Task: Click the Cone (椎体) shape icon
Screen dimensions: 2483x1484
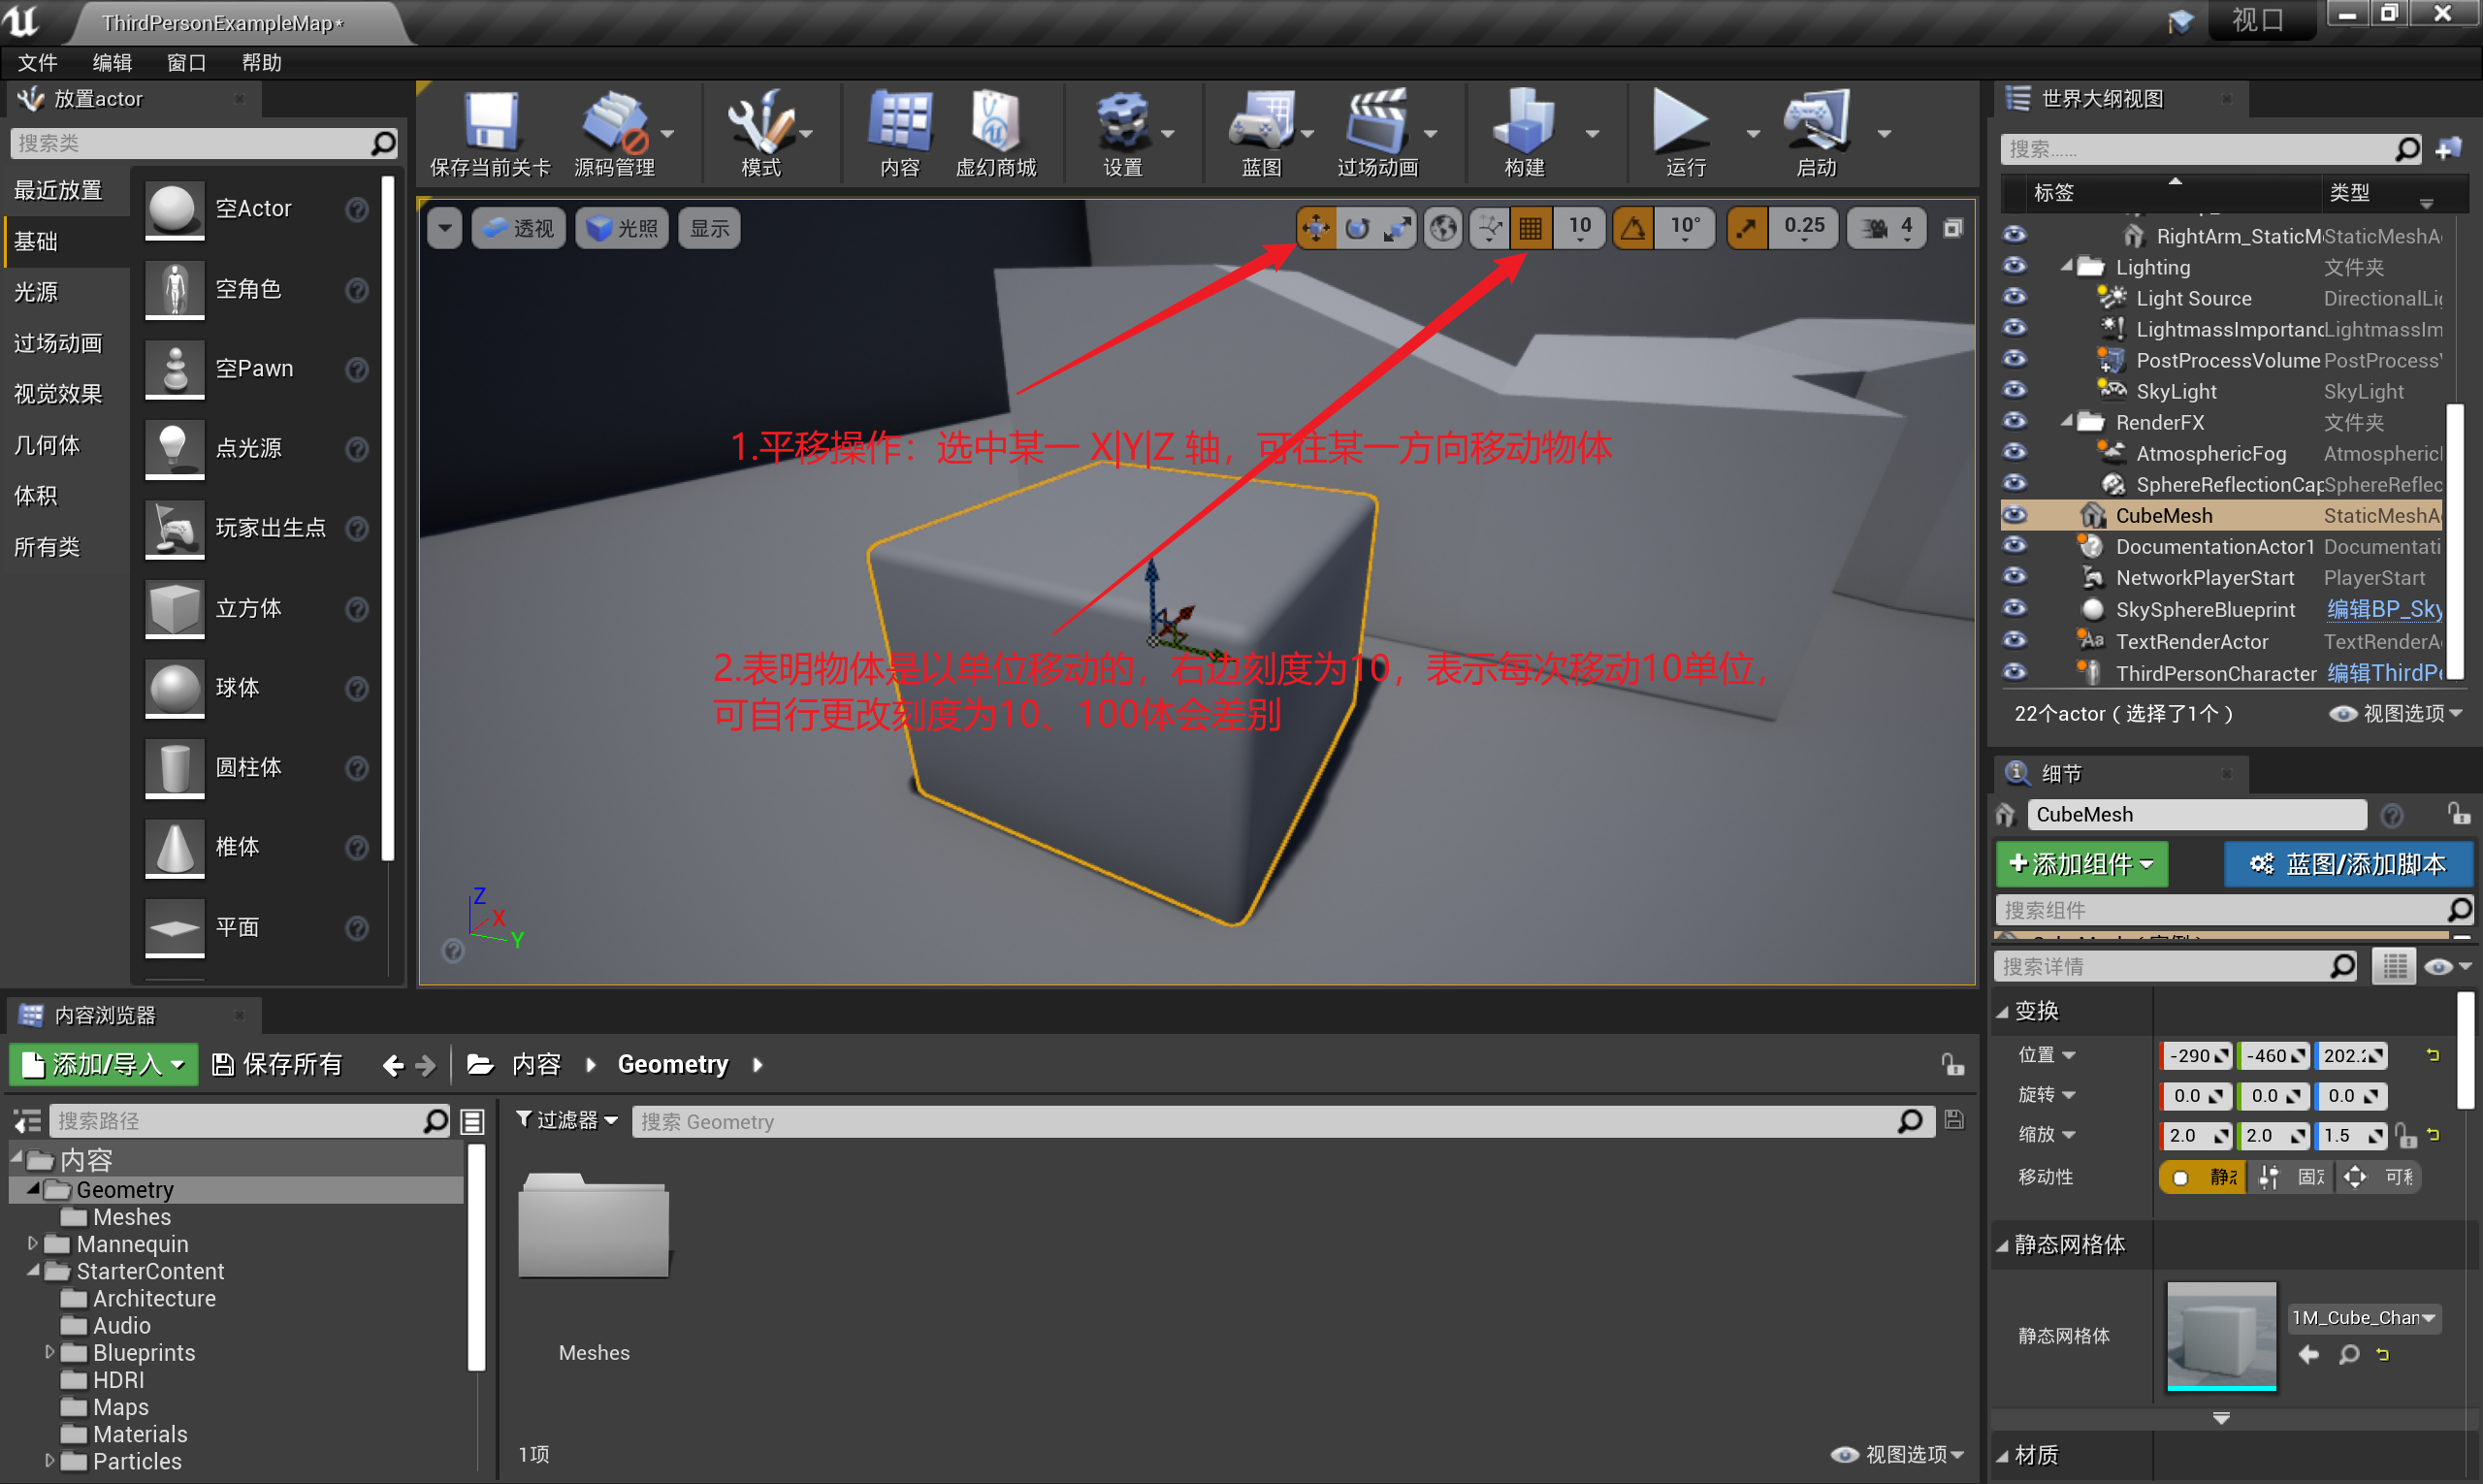Action: point(174,847)
